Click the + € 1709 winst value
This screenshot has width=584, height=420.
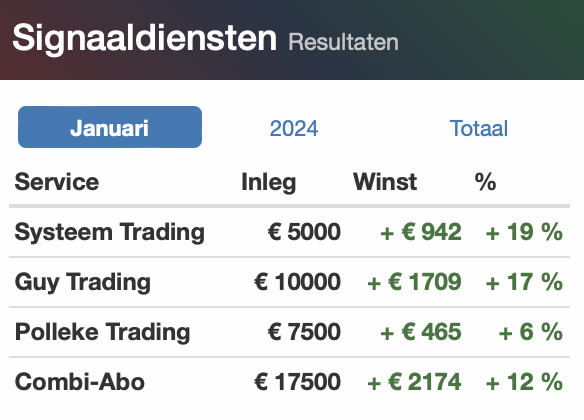coord(414,282)
